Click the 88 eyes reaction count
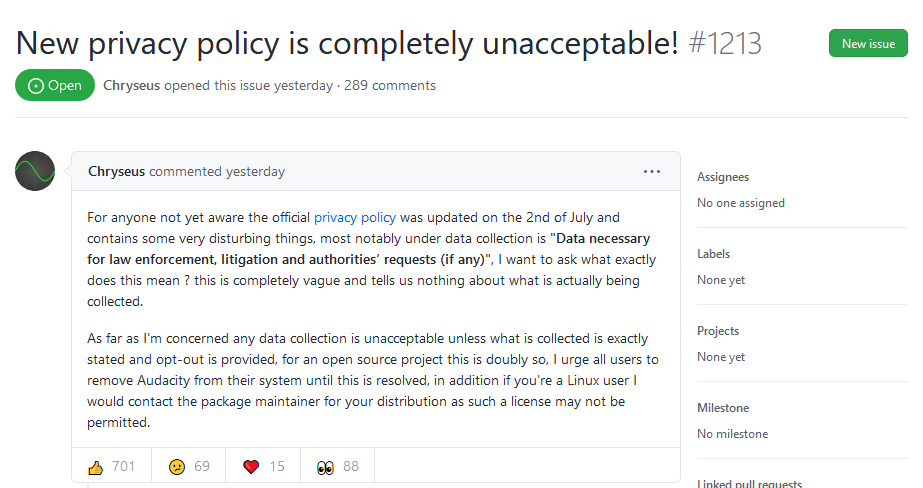923x488 pixels. tap(351, 467)
